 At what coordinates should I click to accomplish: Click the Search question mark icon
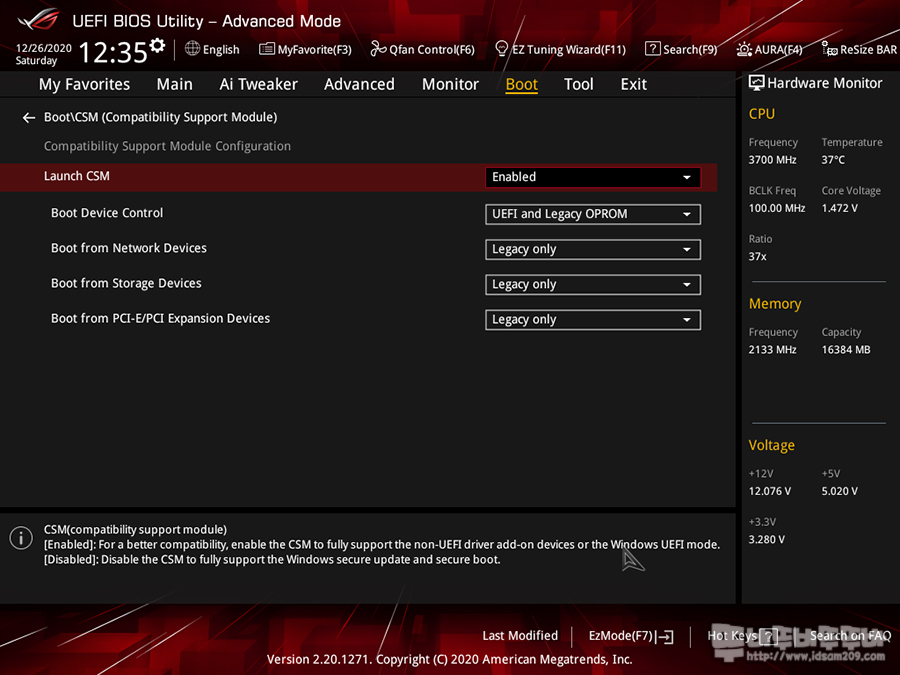[x=652, y=49]
